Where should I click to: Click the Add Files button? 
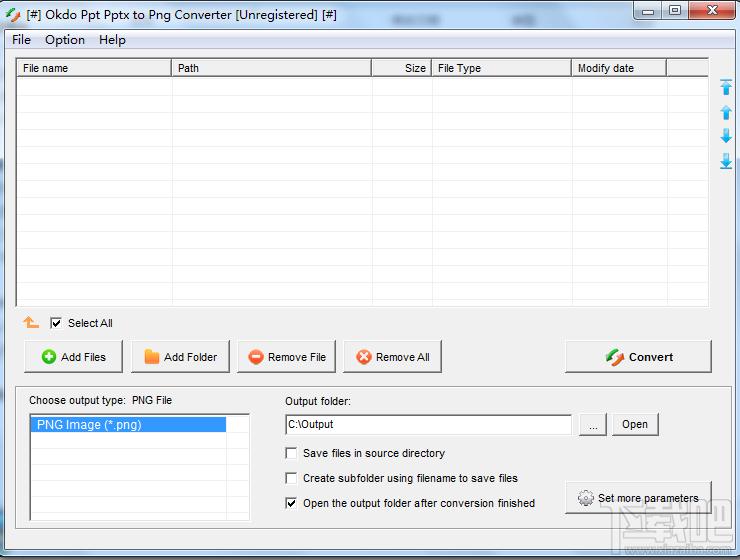(74, 357)
